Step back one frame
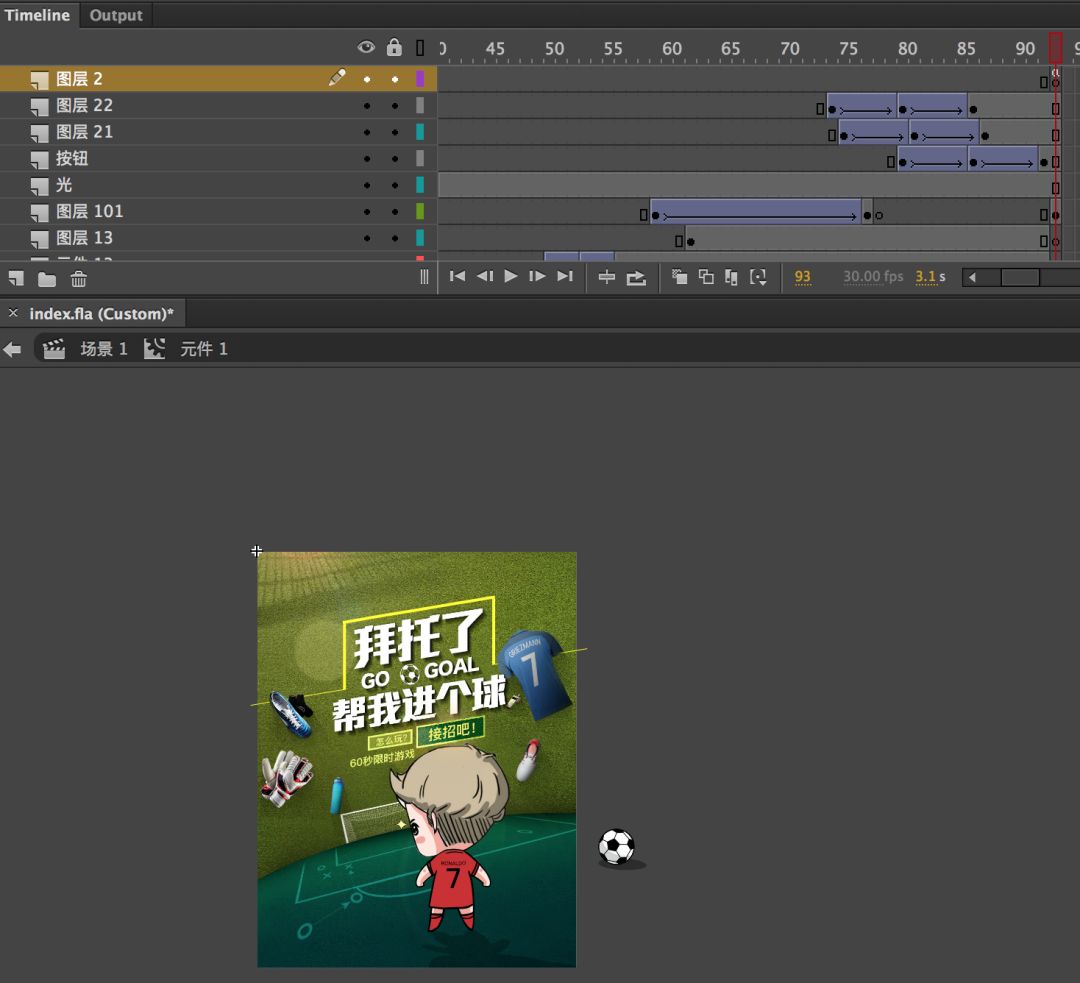This screenshot has width=1080, height=983. (485, 276)
